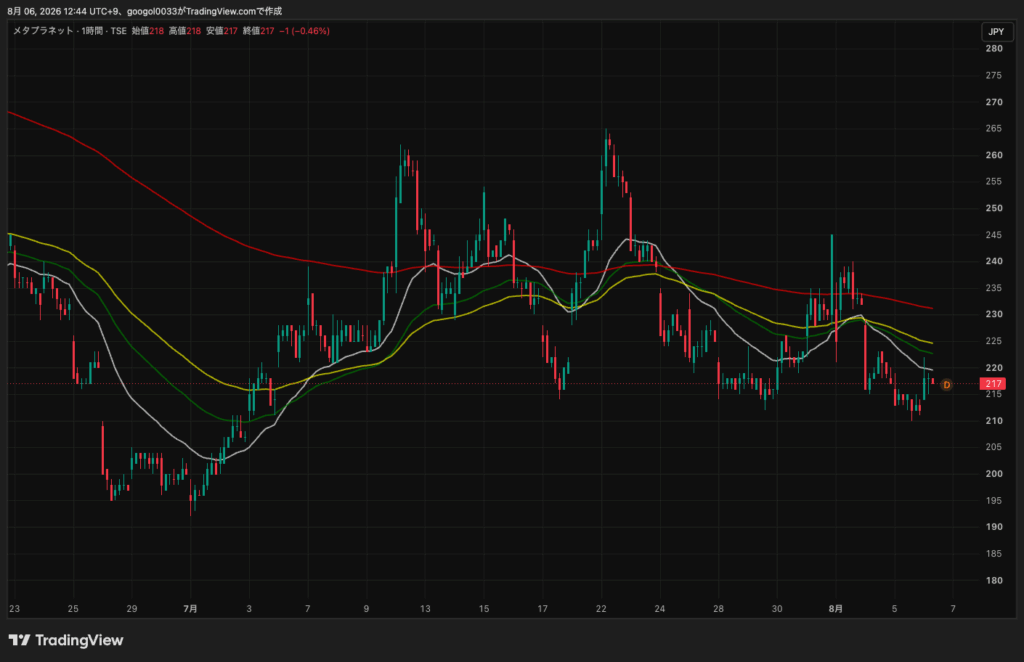Click the 250 price axis label
1024x662 pixels.
tap(994, 208)
